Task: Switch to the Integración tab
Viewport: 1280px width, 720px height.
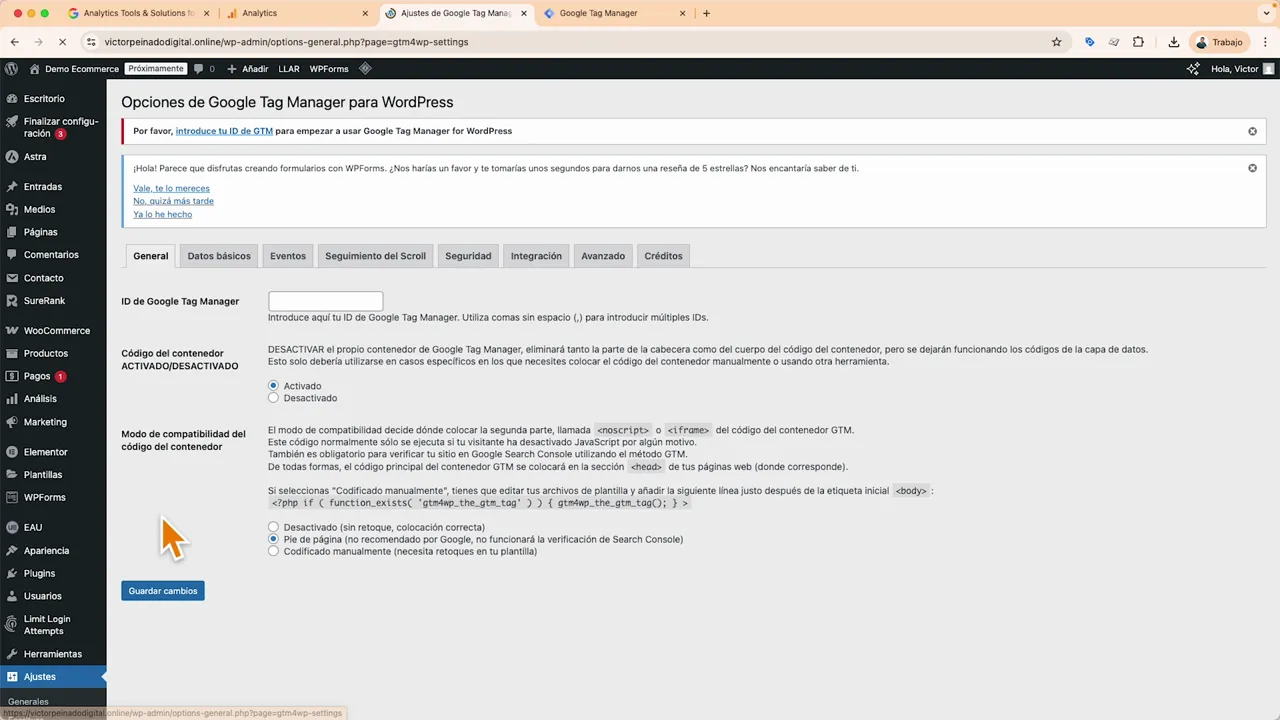Action: tap(536, 256)
